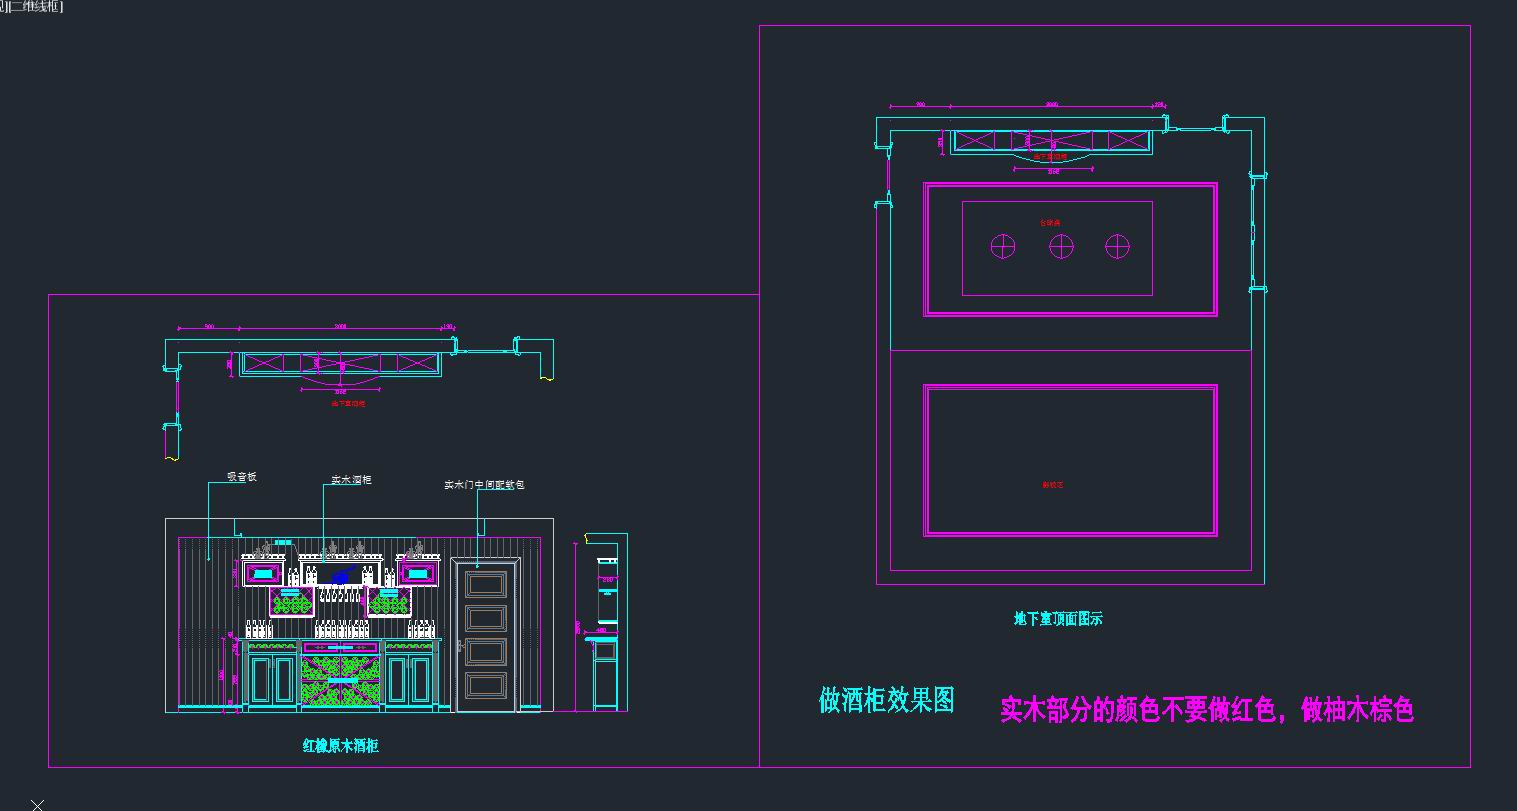The height and width of the screenshot is (811, 1517).
Task: Select the 吸音板 annotation text
Action: tap(242, 477)
